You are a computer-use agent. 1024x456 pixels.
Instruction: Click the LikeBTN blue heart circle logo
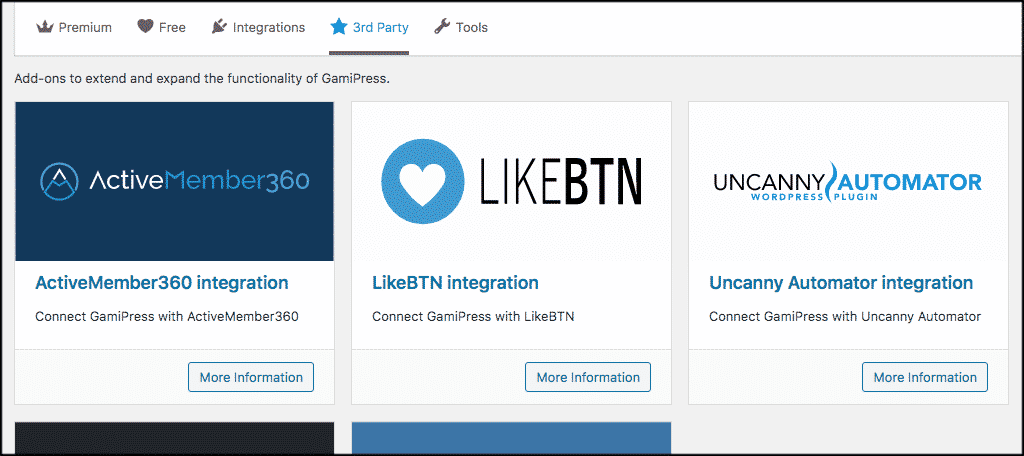[x=423, y=181]
